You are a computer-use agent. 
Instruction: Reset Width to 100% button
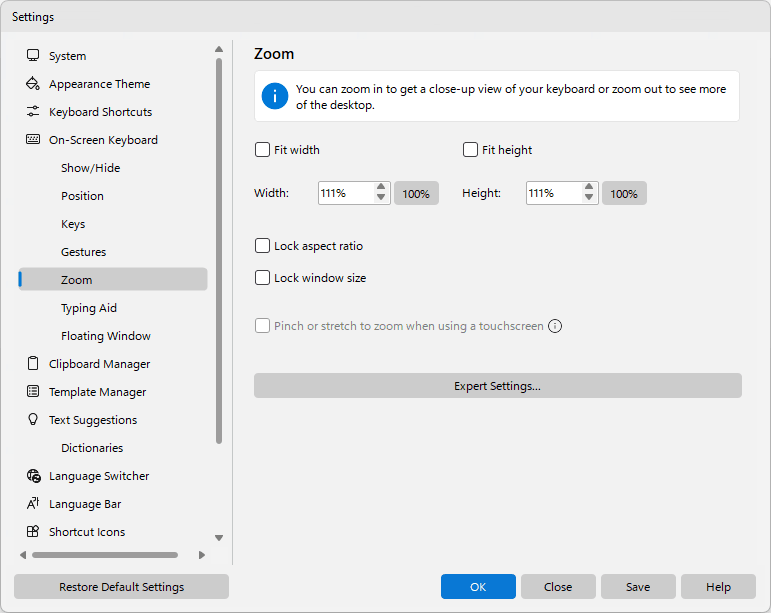tap(416, 193)
